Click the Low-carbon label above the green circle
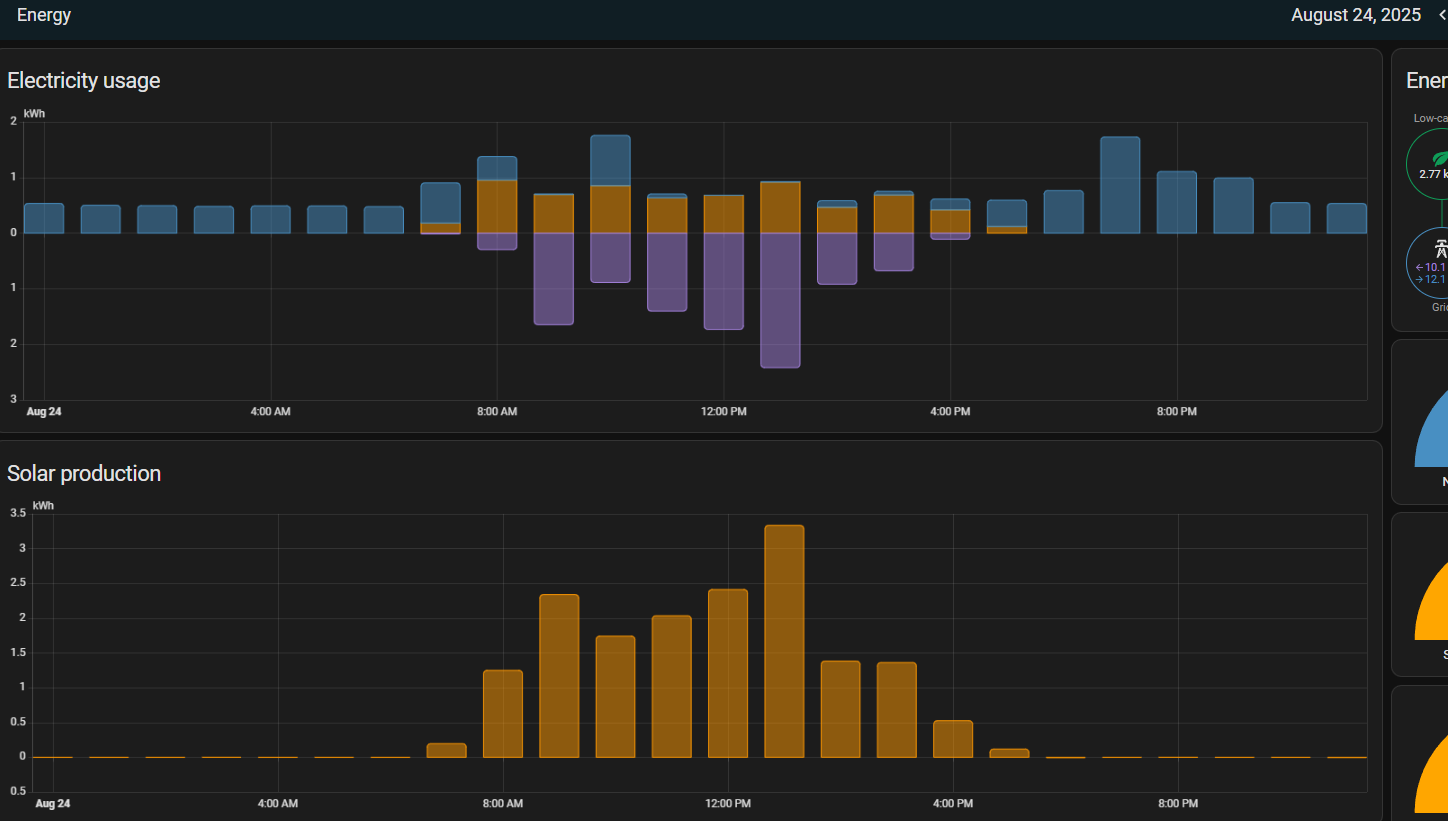This screenshot has width=1448, height=821. [x=1430, y=118]
